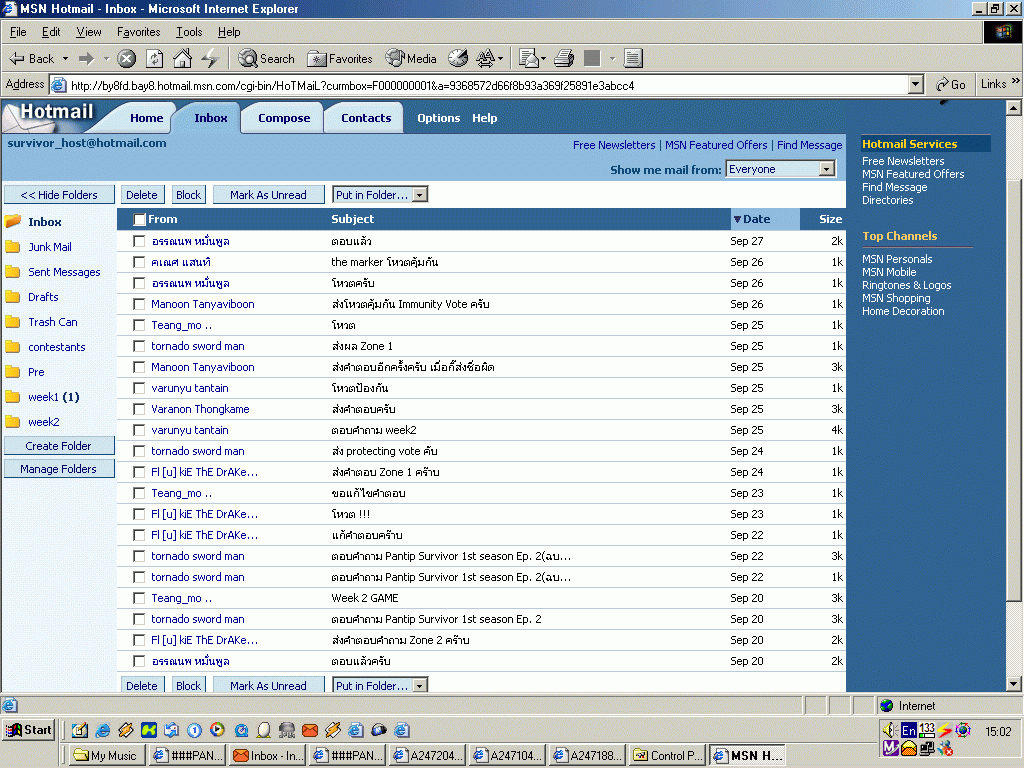This screenshot has height=768, width=1024.
Task: Go to the browser Home page icon
Action: [x=182, y=59]
